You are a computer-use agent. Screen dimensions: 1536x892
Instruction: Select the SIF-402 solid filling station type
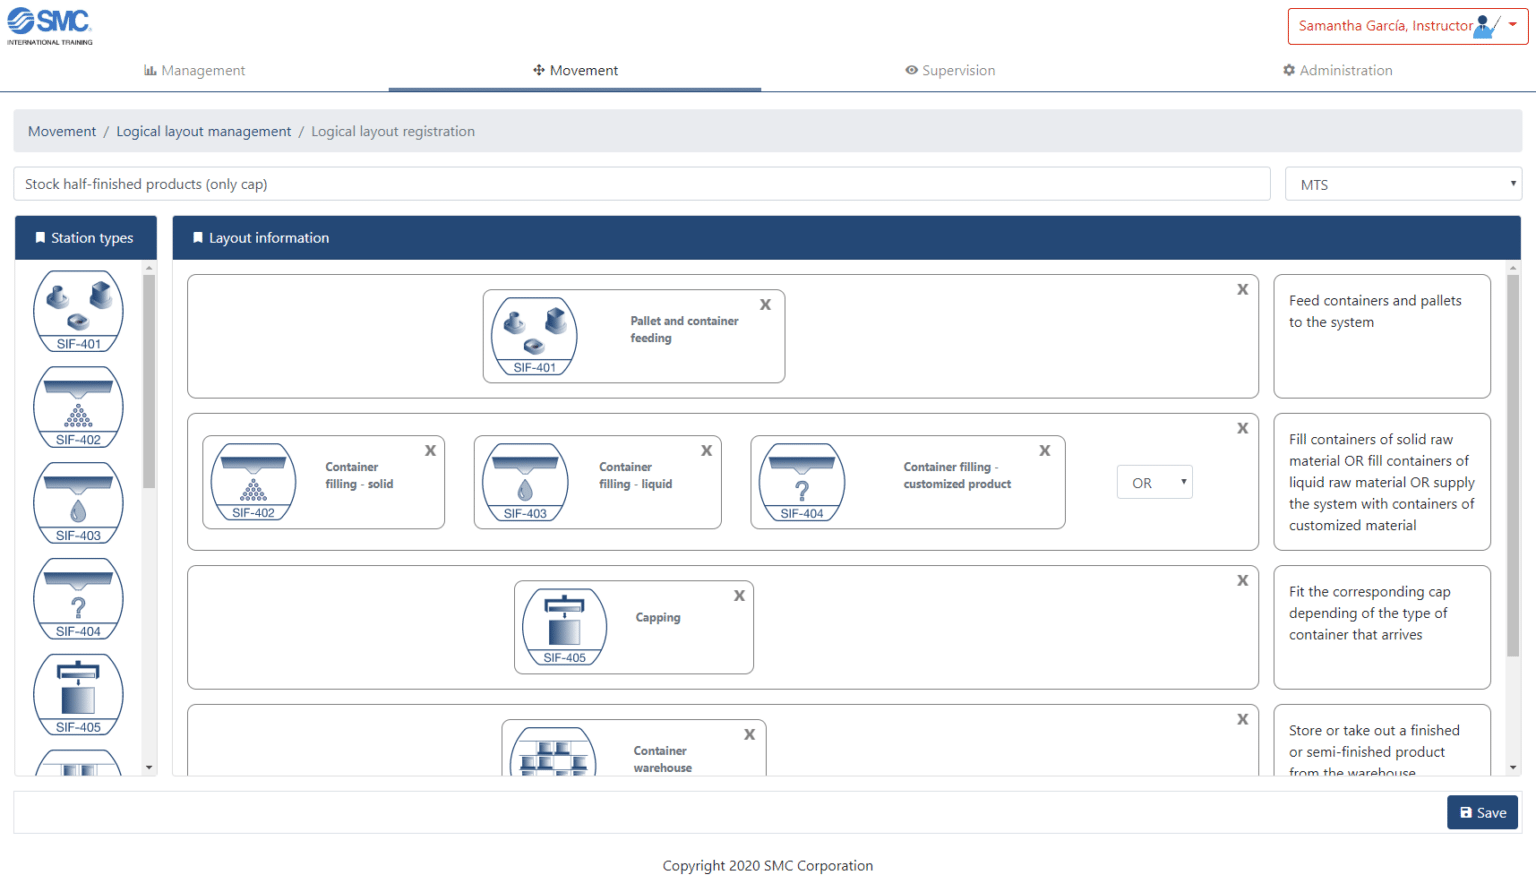coord(78,407)
